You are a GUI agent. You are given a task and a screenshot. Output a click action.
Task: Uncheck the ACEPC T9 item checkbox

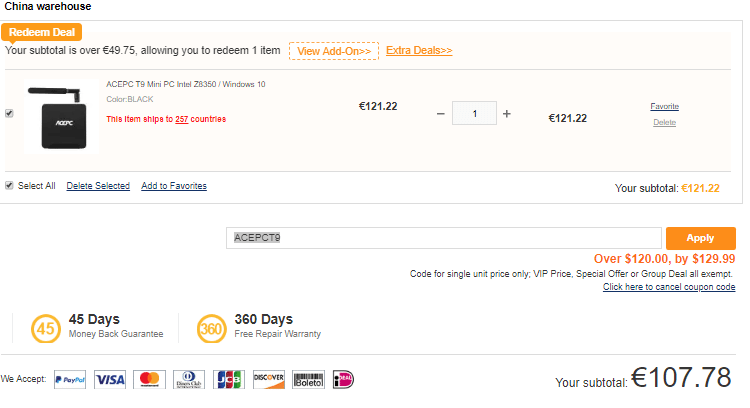(x=10, y=114)
